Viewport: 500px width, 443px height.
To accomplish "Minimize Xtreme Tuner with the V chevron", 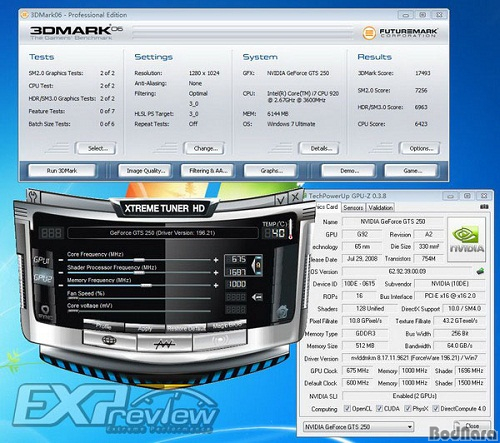I will pyautogui.click(x=281, y=200).
